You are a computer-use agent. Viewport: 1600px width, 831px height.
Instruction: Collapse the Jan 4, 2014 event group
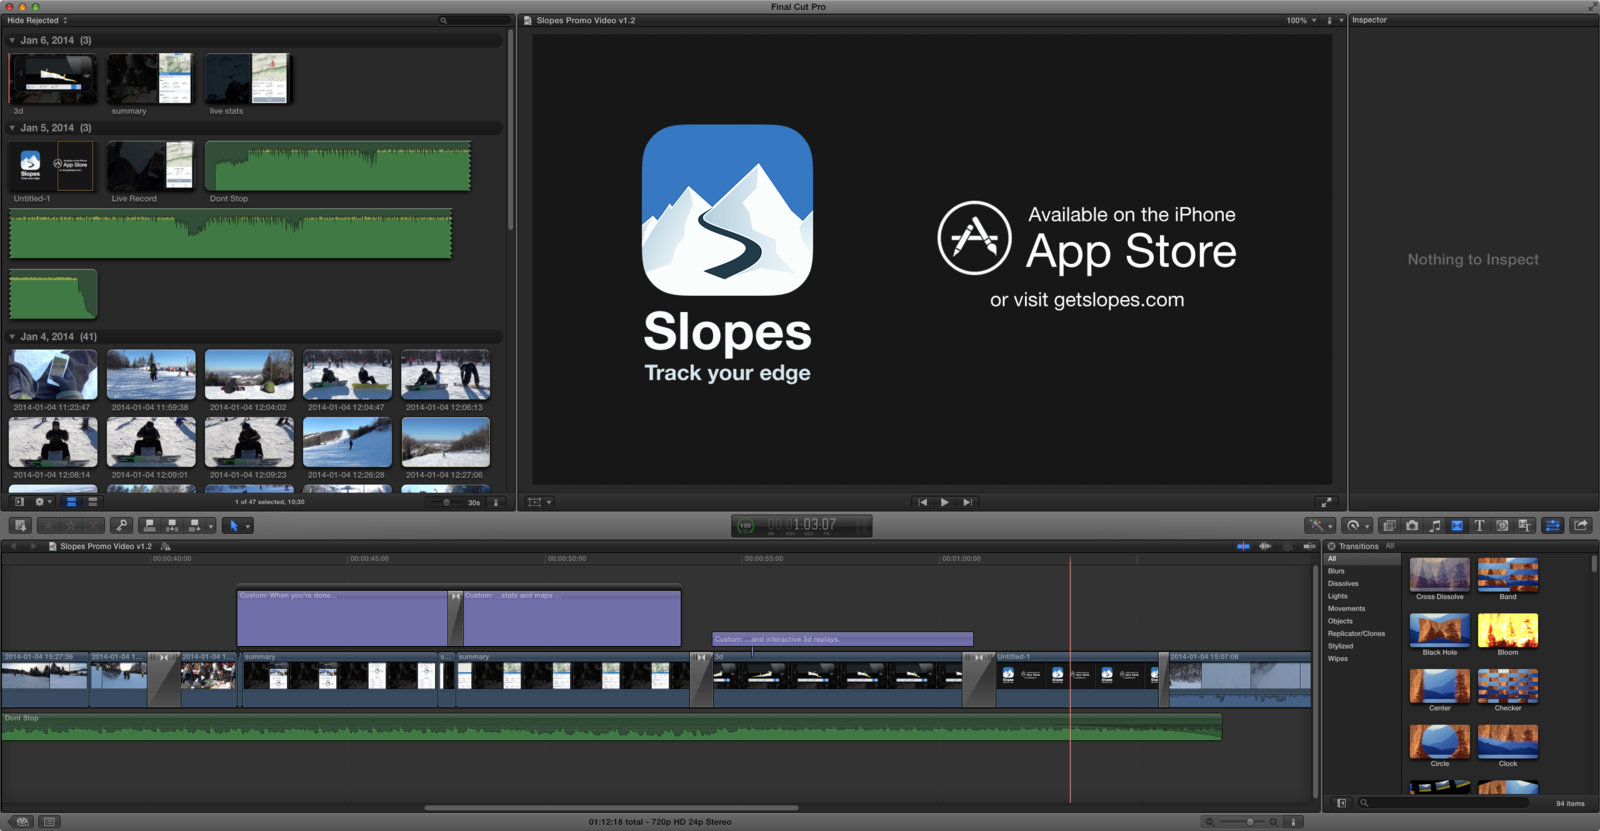click(12, 337)
